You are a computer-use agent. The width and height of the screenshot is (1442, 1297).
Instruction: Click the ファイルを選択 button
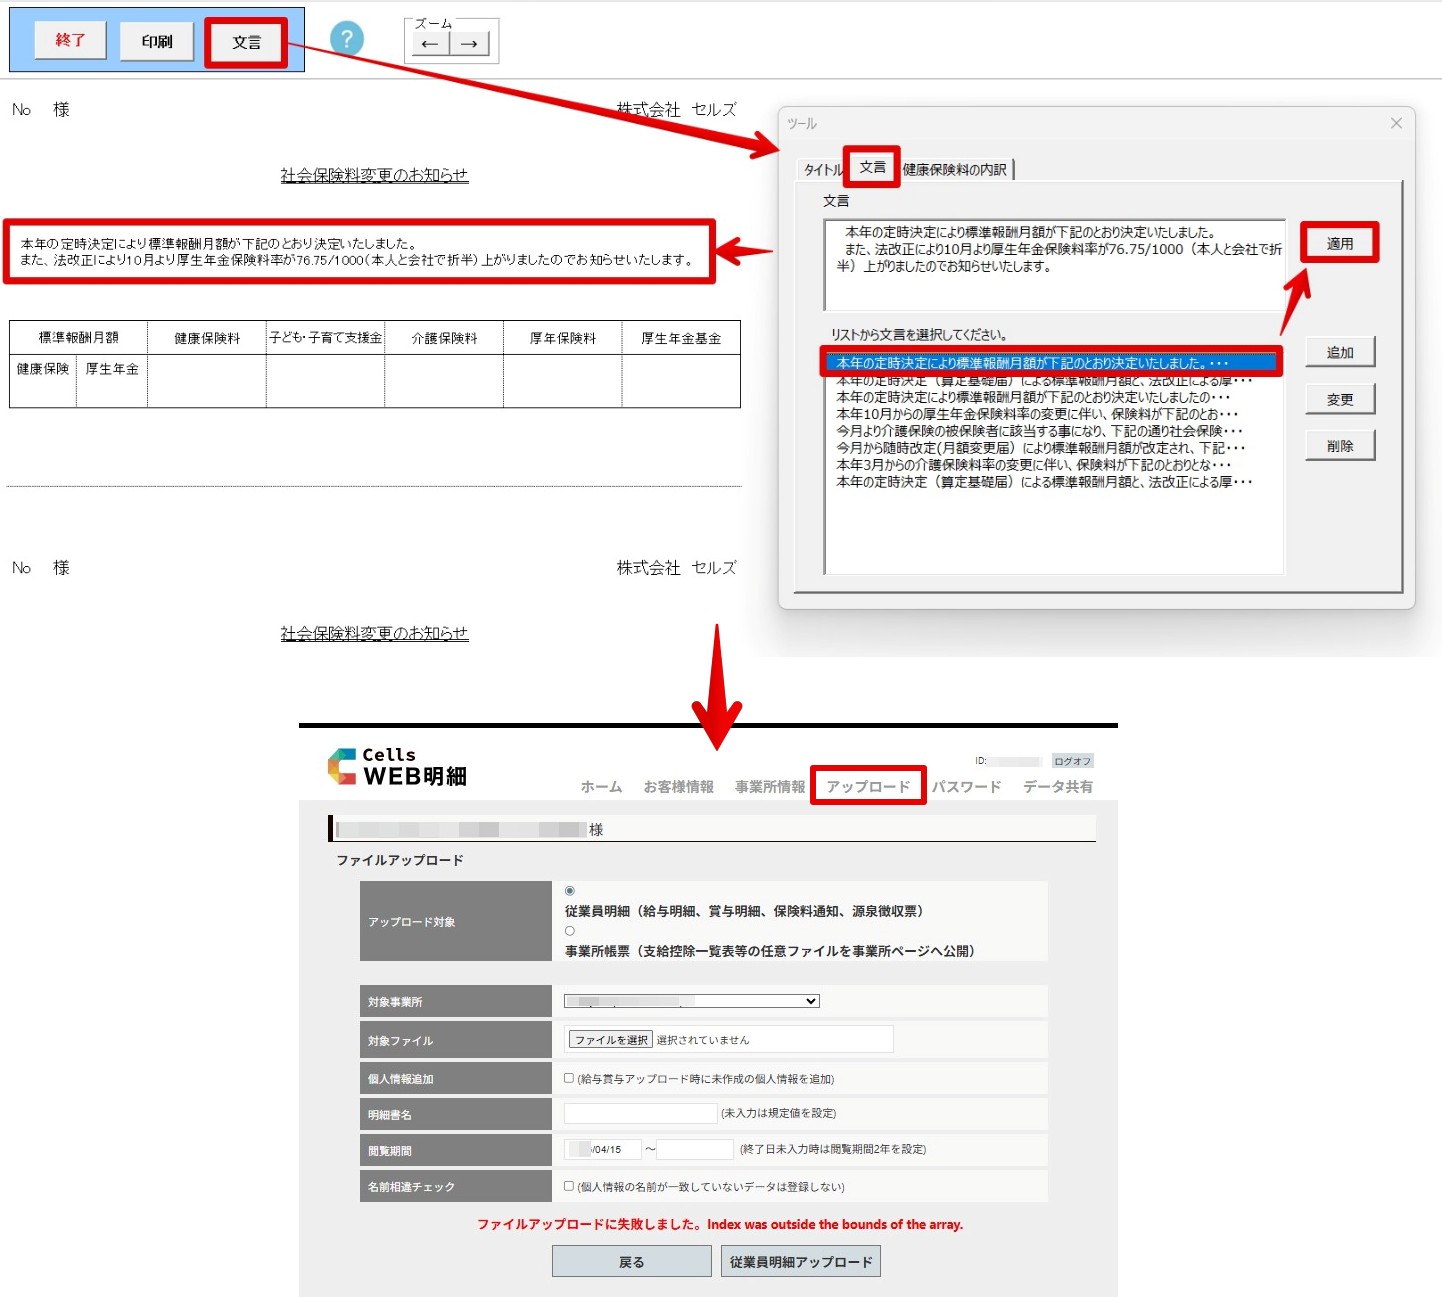611,1040
